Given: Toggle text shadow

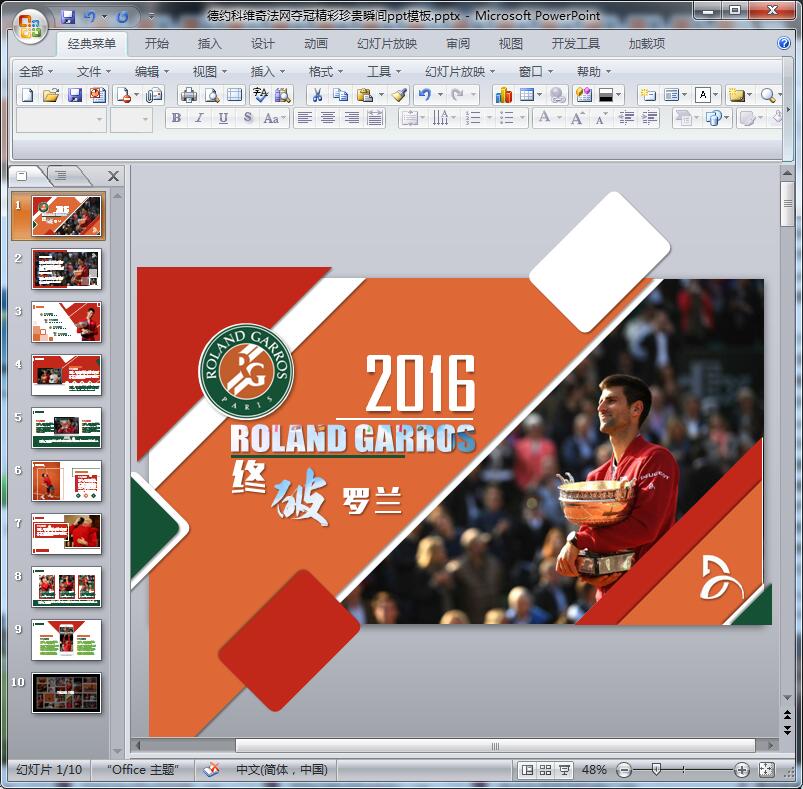Looking at the screenshot, I should click(248, 118).
